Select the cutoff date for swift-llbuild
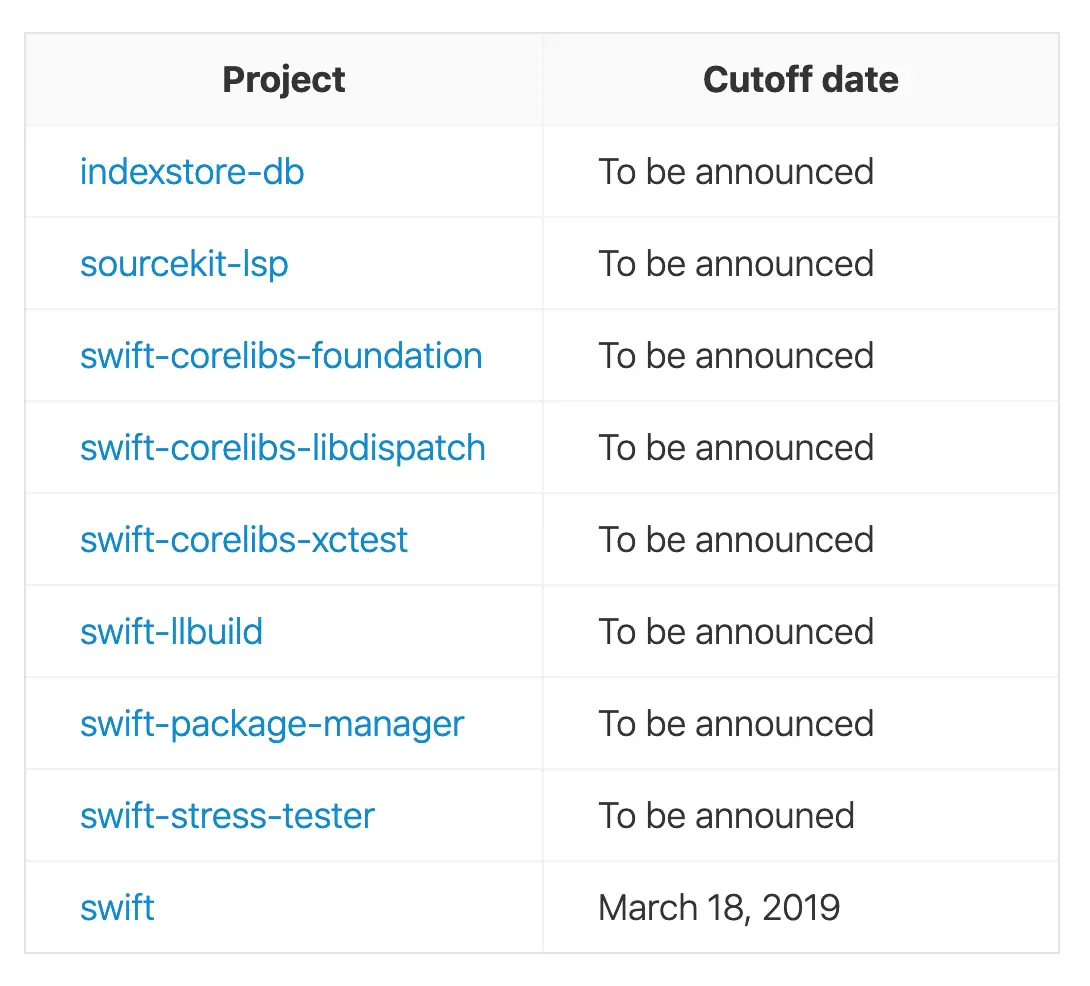Image resolution: width=1090 pixels, height=986 pixels. tap(736, 632)
